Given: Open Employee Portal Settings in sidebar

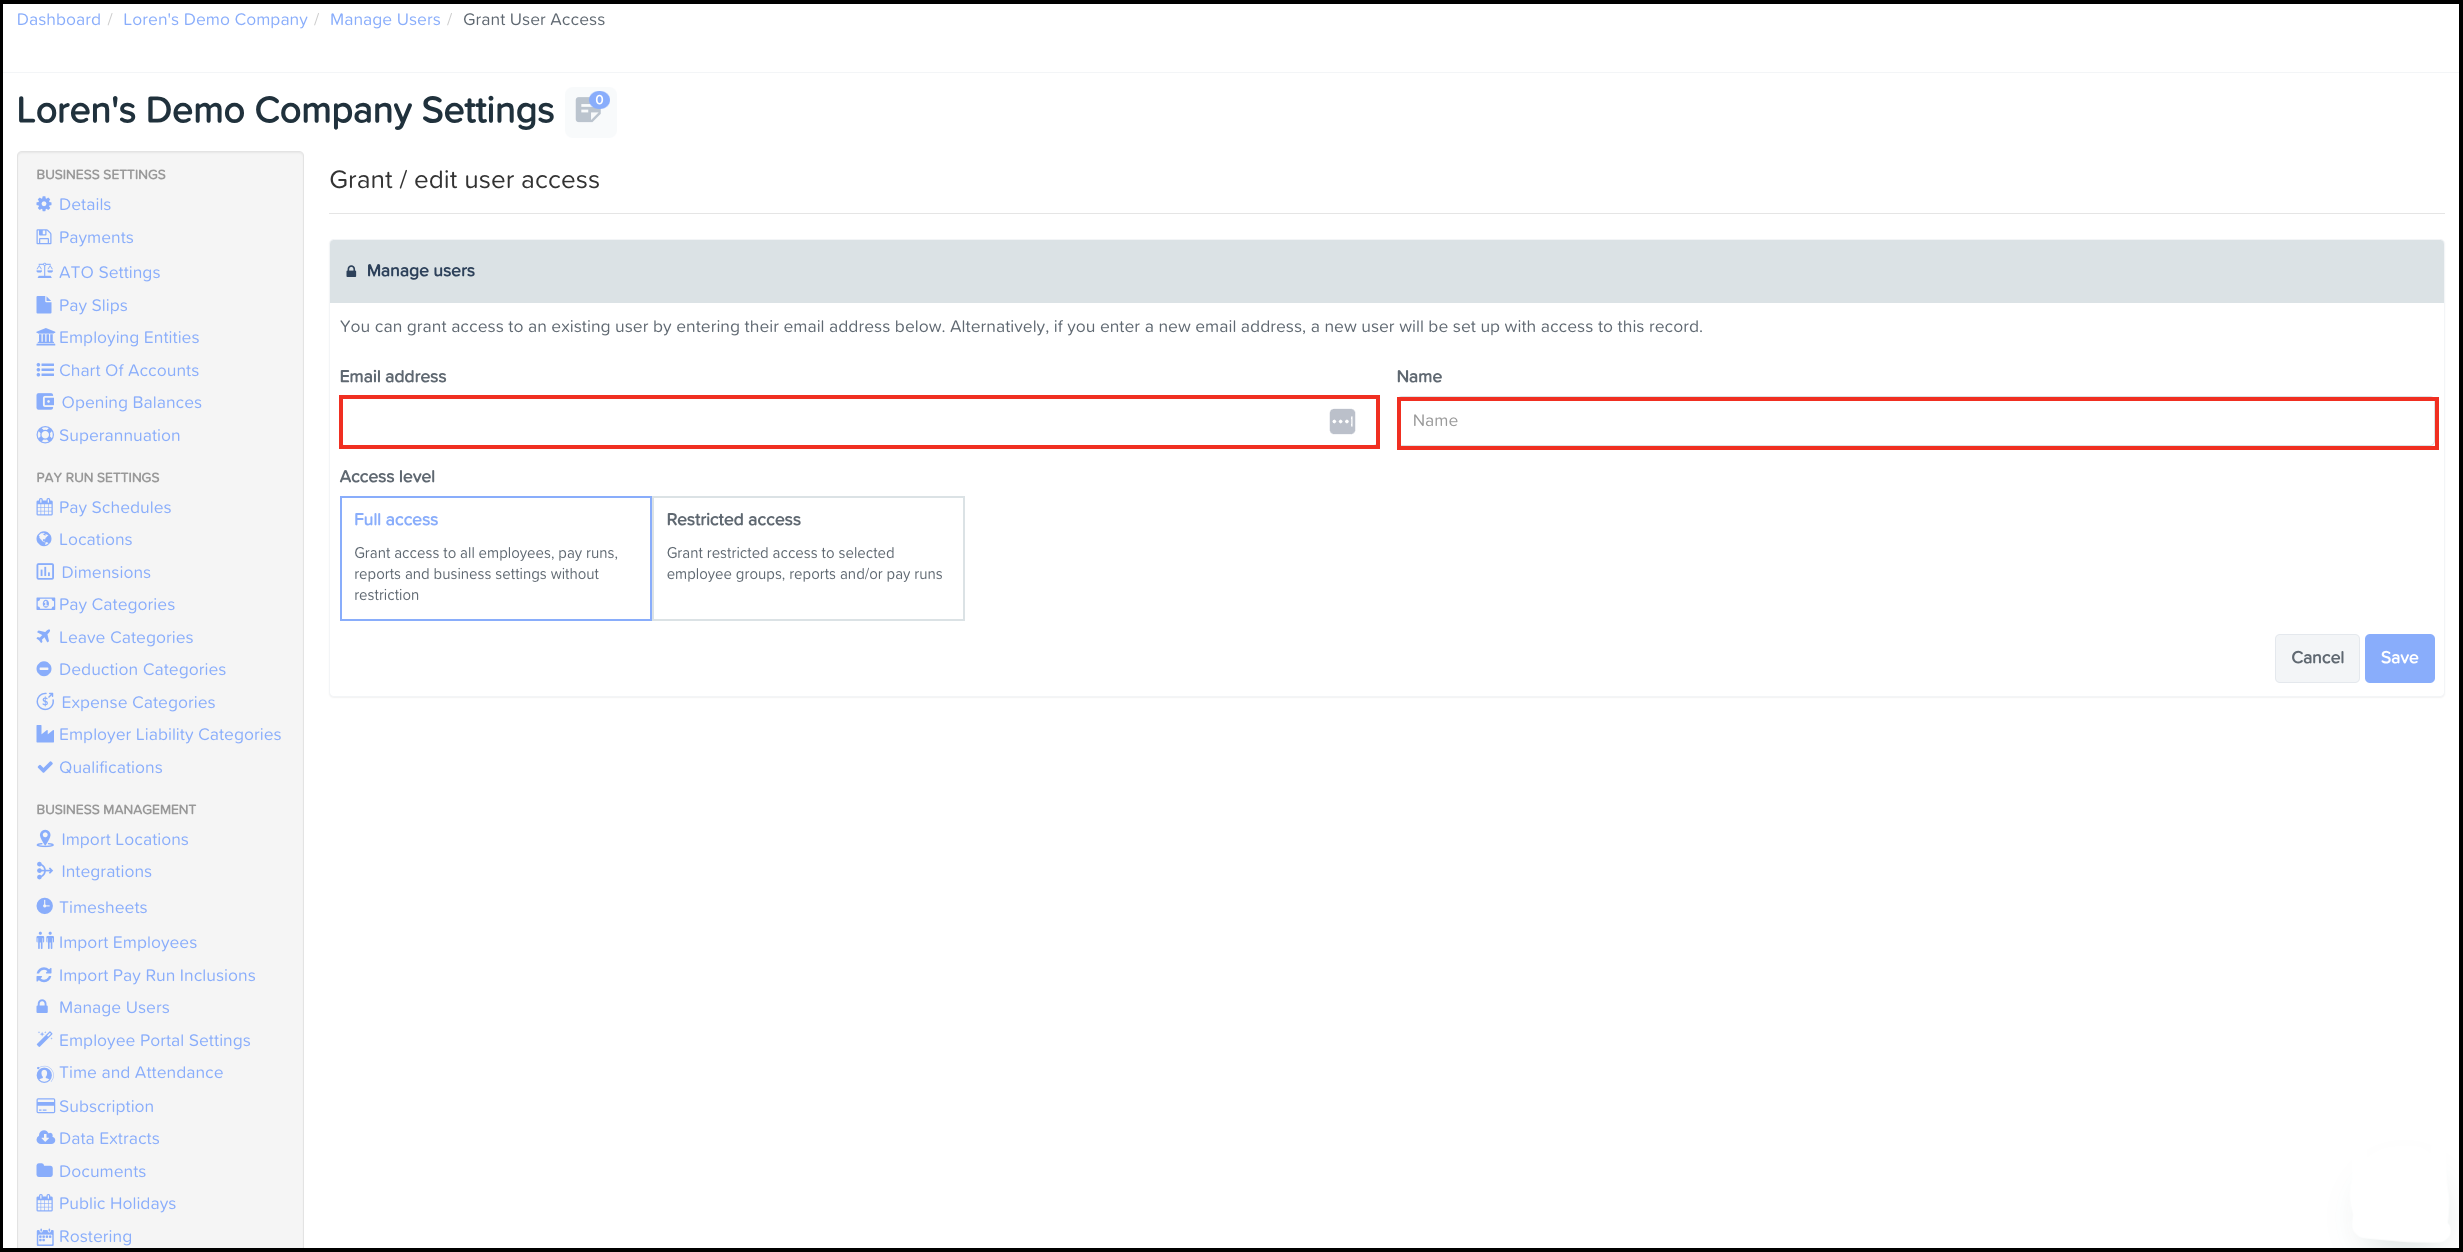Looking at the screenshot, I should tap(155, 1040).
